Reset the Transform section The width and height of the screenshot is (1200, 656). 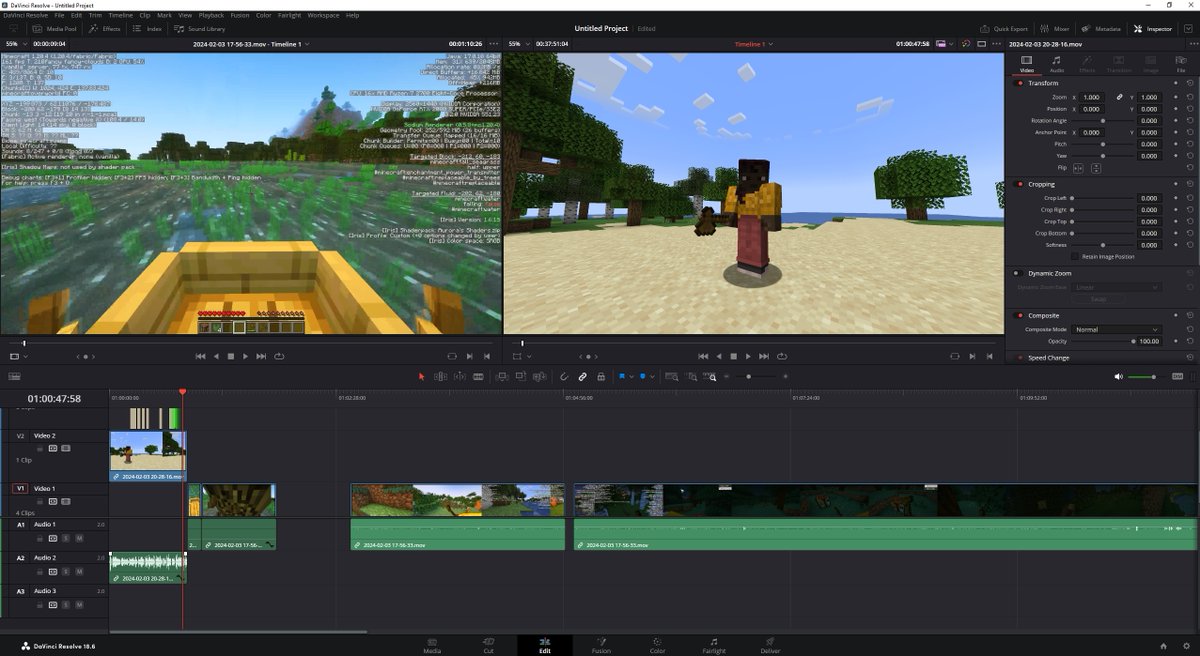click(x=1190, y=83)
